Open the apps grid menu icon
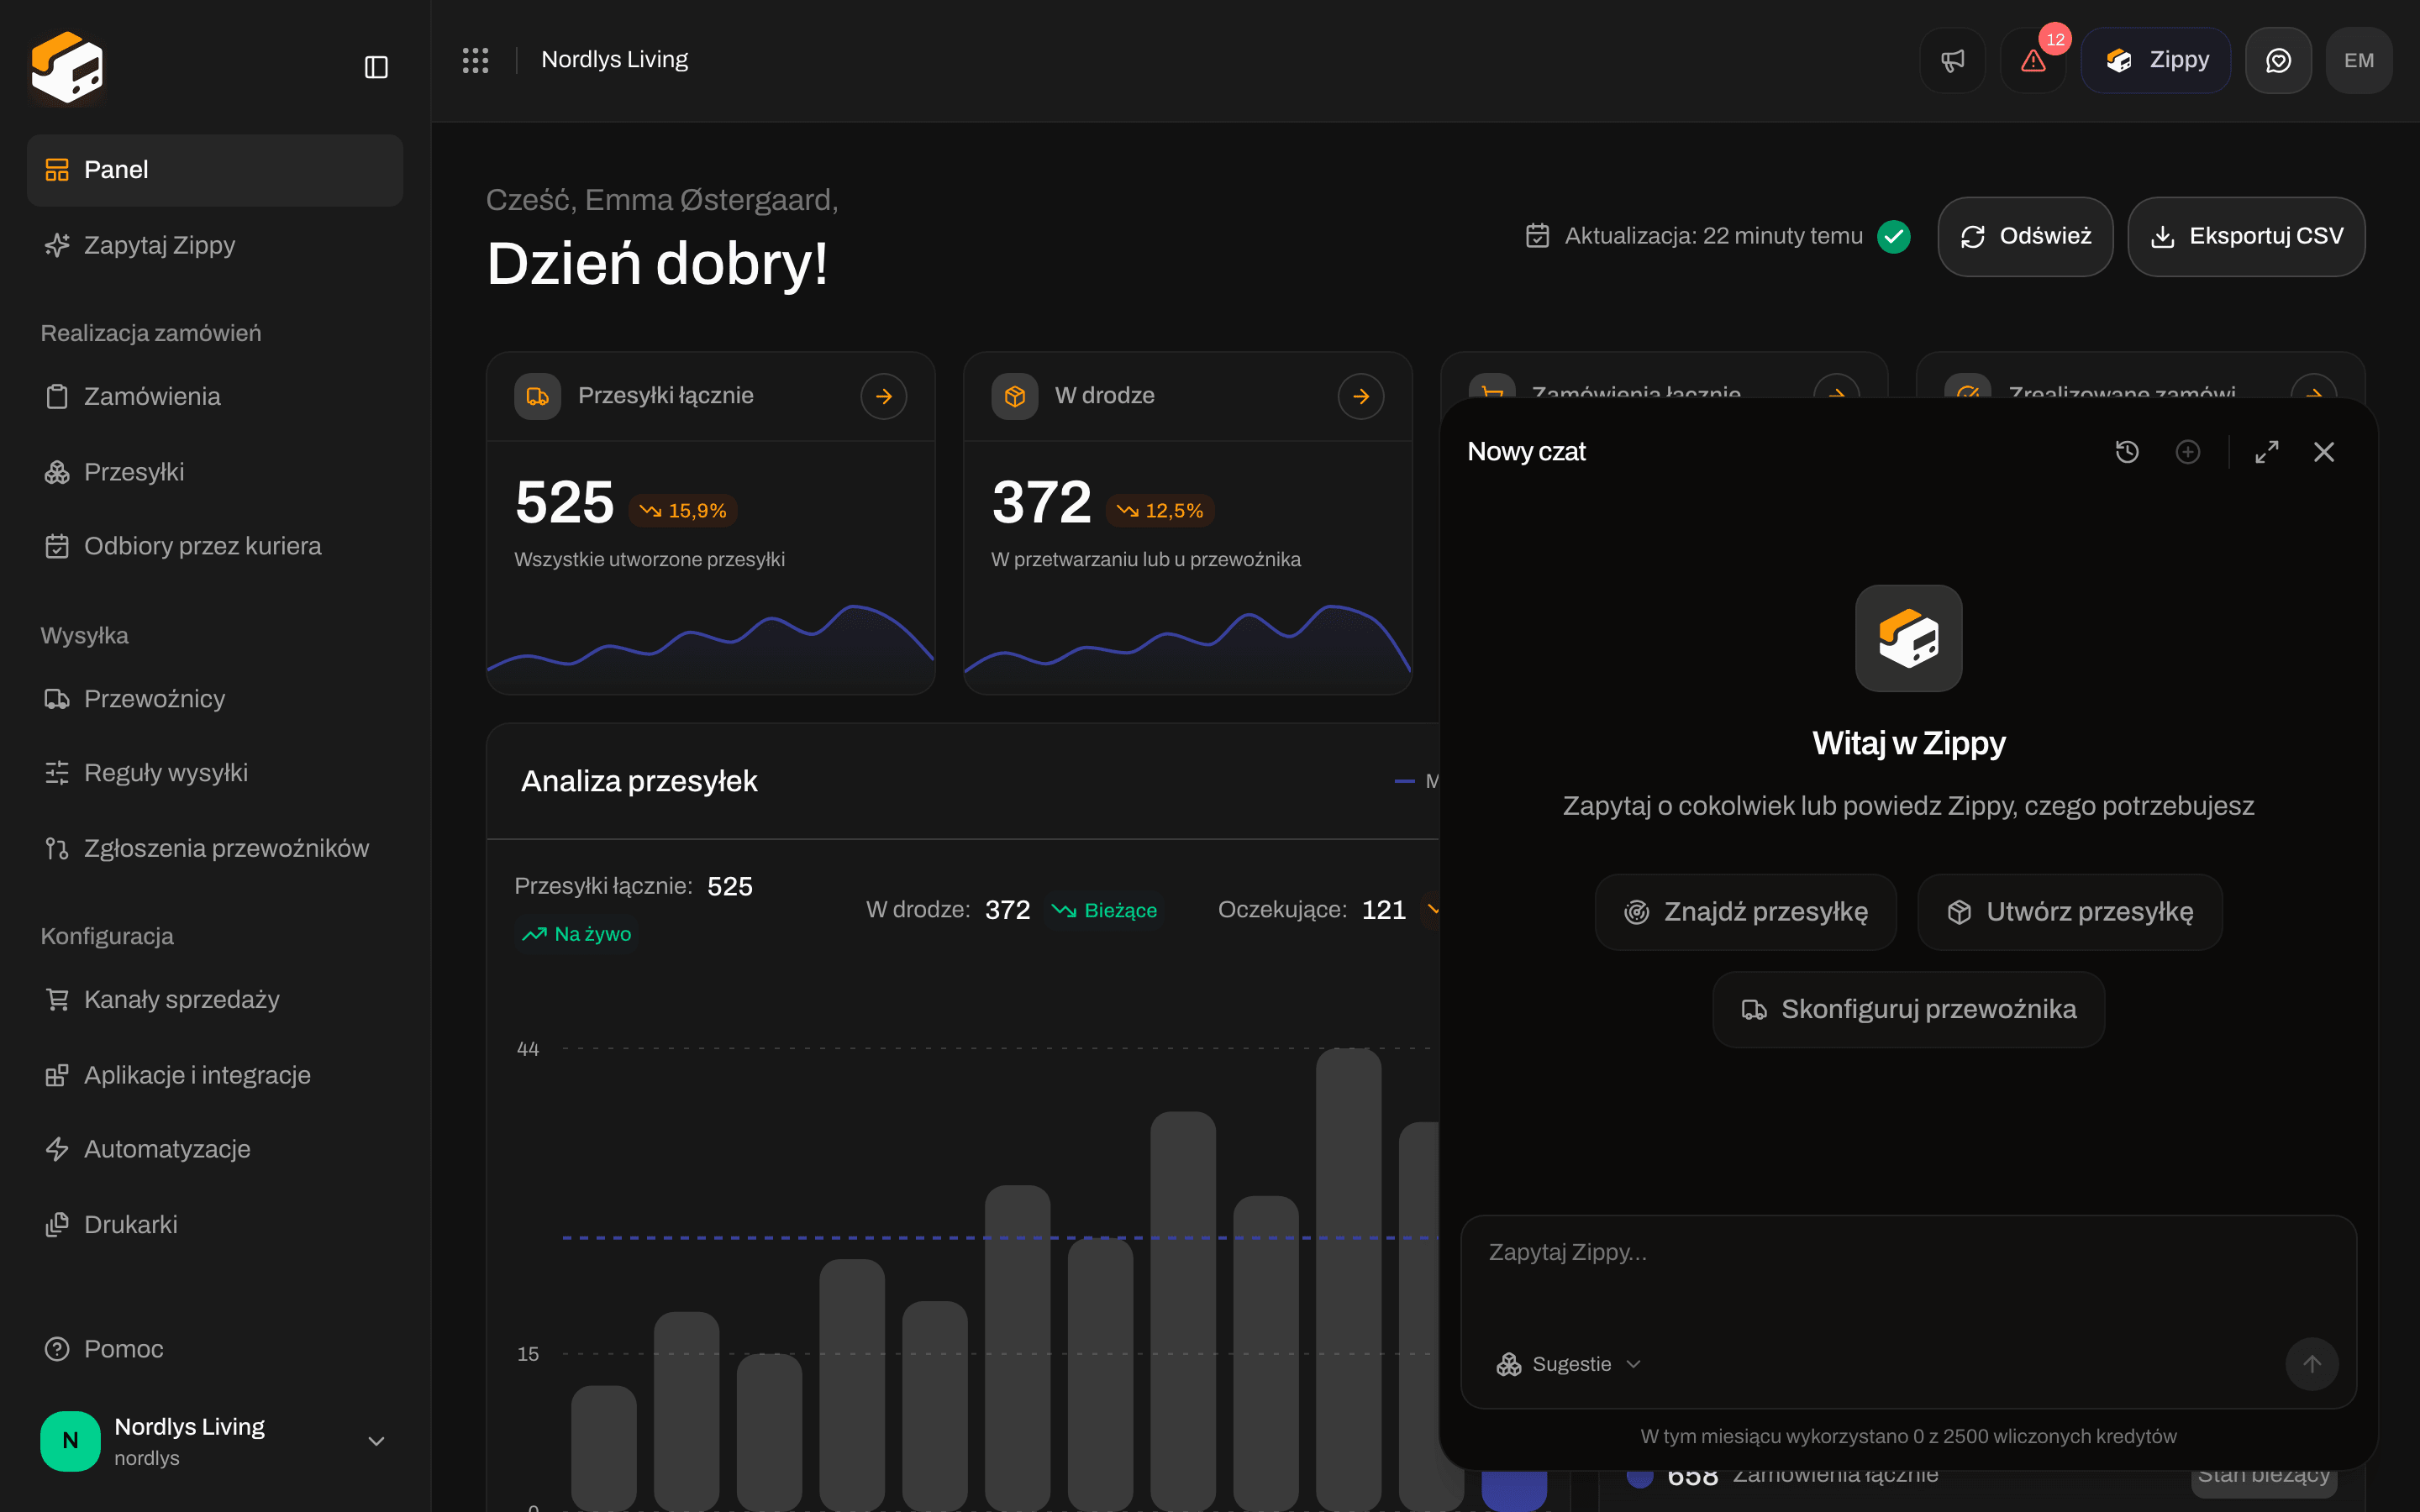The image size is (2420, 1512). (x=475, y=60)
